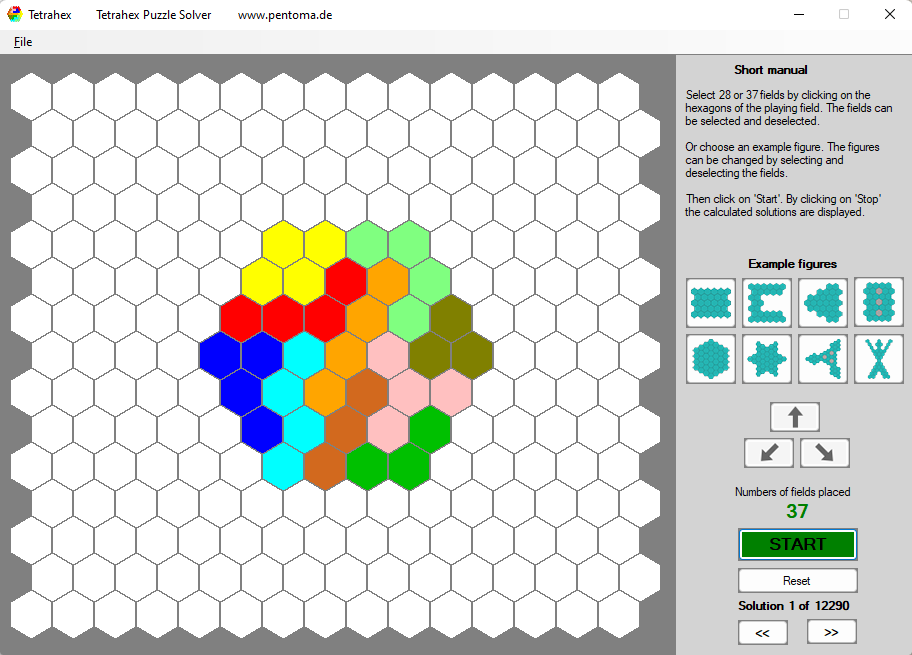Move figure up with the up arrow
The image size is (912, 655).
795,417
